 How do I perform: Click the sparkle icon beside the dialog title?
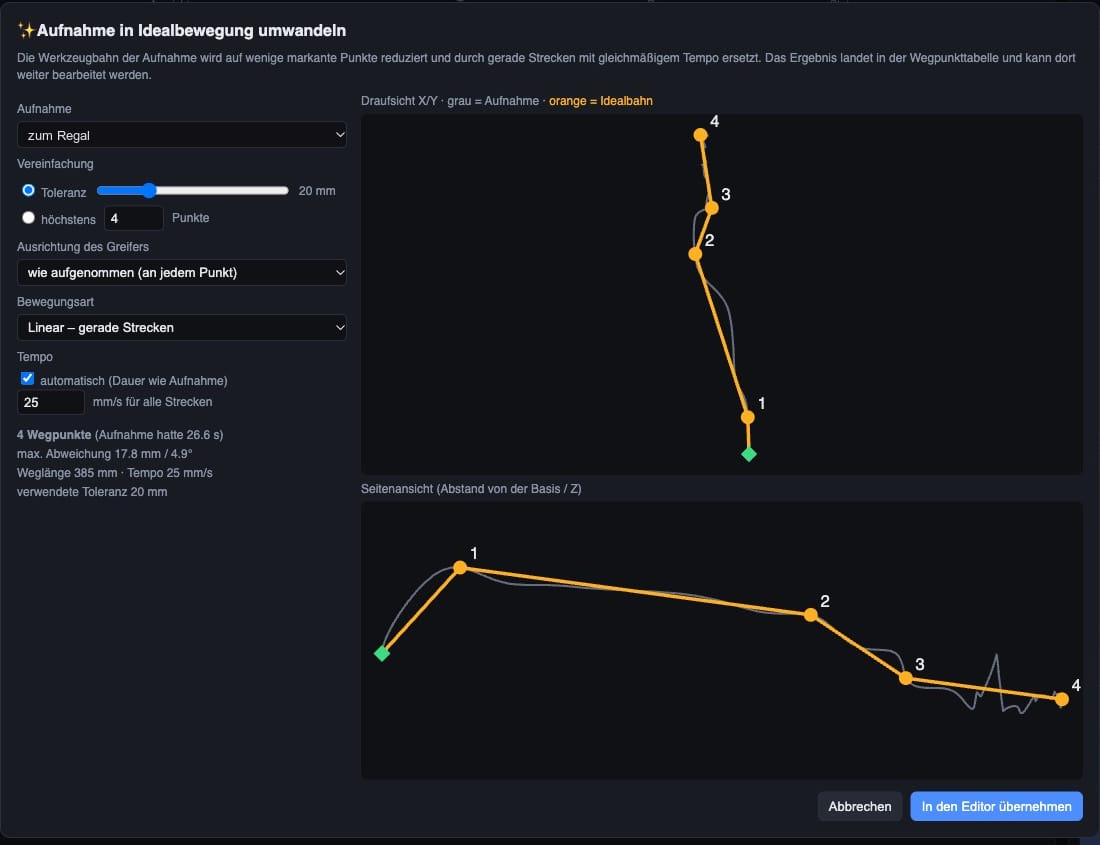pyautogui.click(x=26, y=30)
